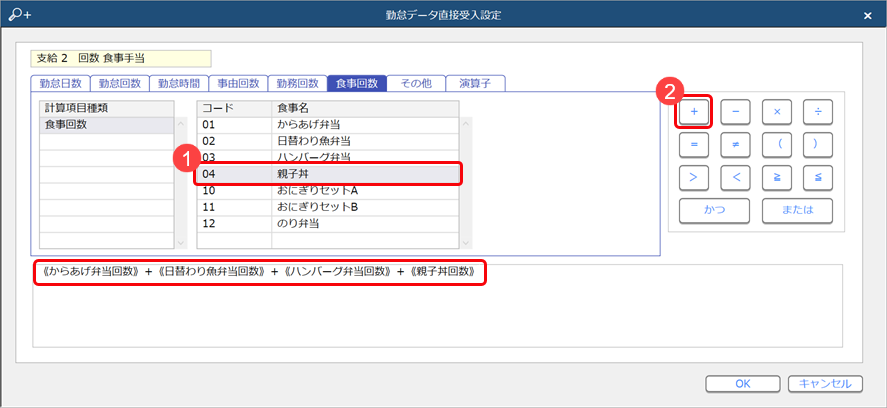Image resolution: width=887 pixels, height=408 pixels.
Task: Switch to the 勤怠日数 tab
Action: pyautogui.click(x=61, y=84)
